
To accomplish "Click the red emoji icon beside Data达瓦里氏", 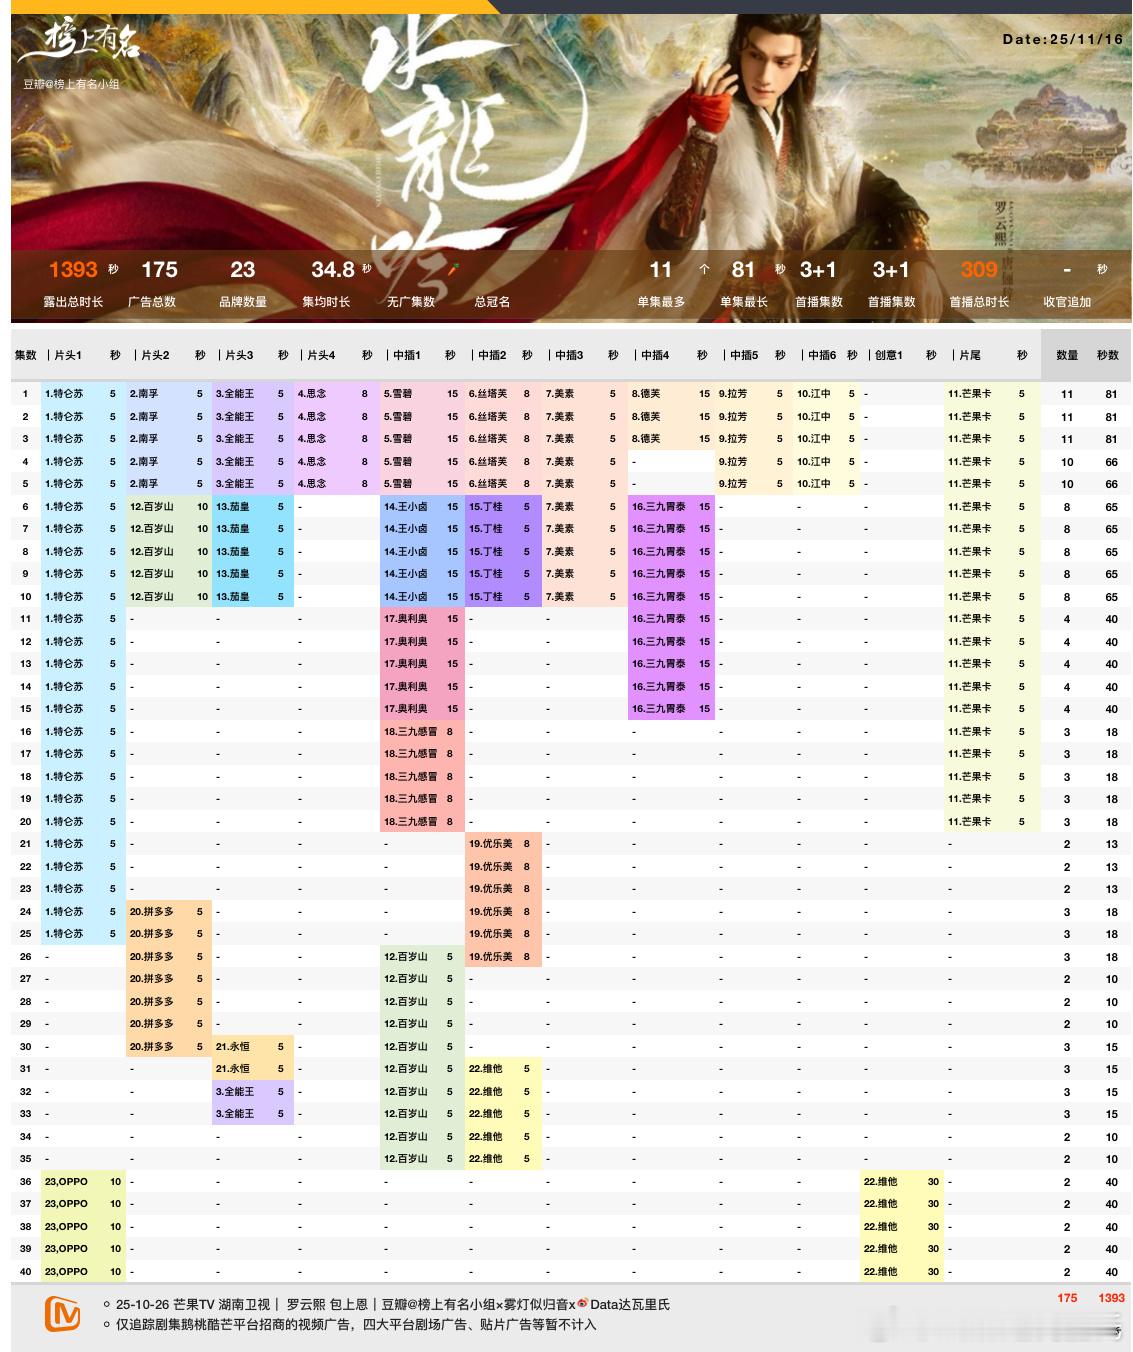I will [x=585, y=1305].
